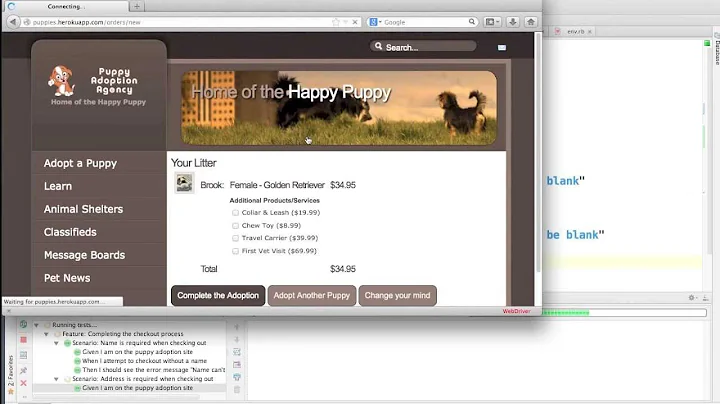The height and width of the screenshot is (404, 720).
Task: Enable the Travel Carrier option
Action: pyautogui.click(x=235, y=238)
